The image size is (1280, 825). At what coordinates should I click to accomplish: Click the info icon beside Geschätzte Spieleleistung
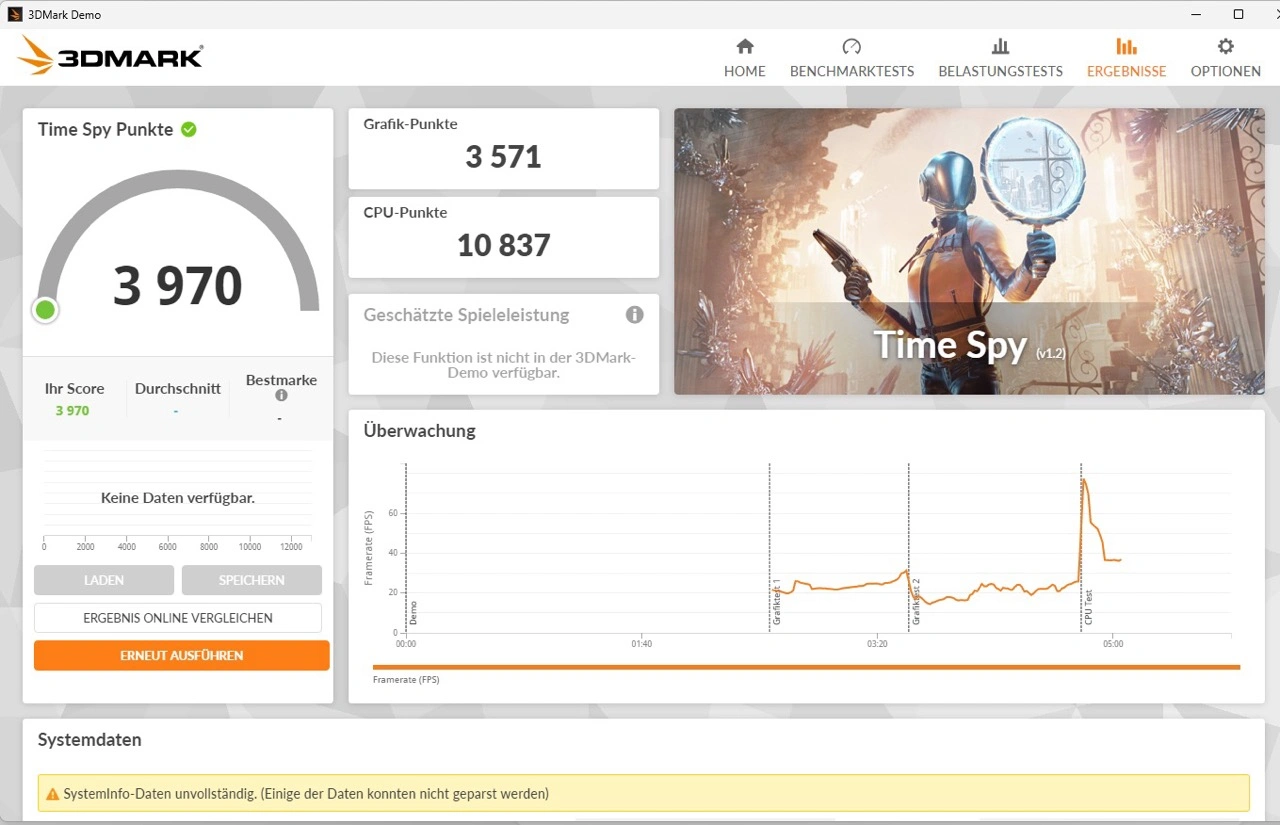pos(634,315)
